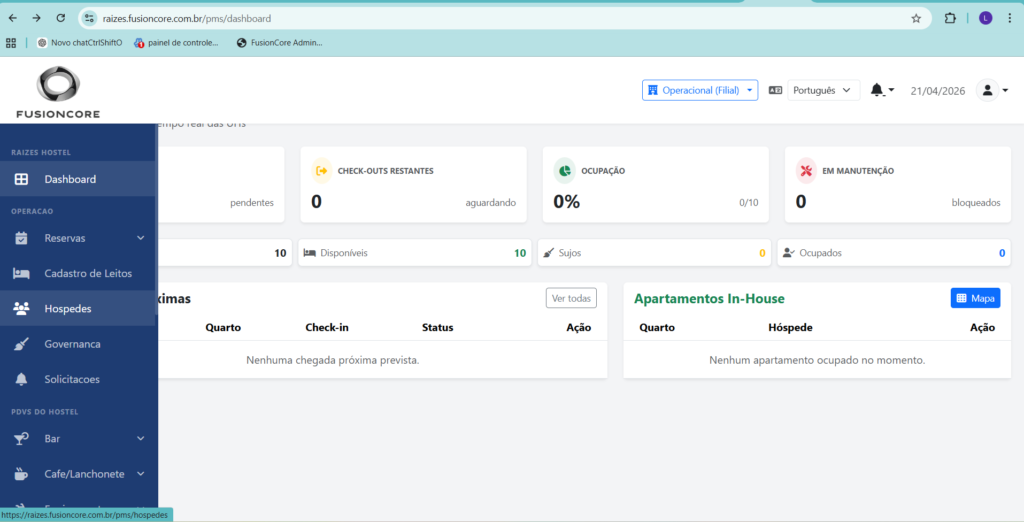Expand the Cafe/Lanchonete chevron

[x=140, y=474]
